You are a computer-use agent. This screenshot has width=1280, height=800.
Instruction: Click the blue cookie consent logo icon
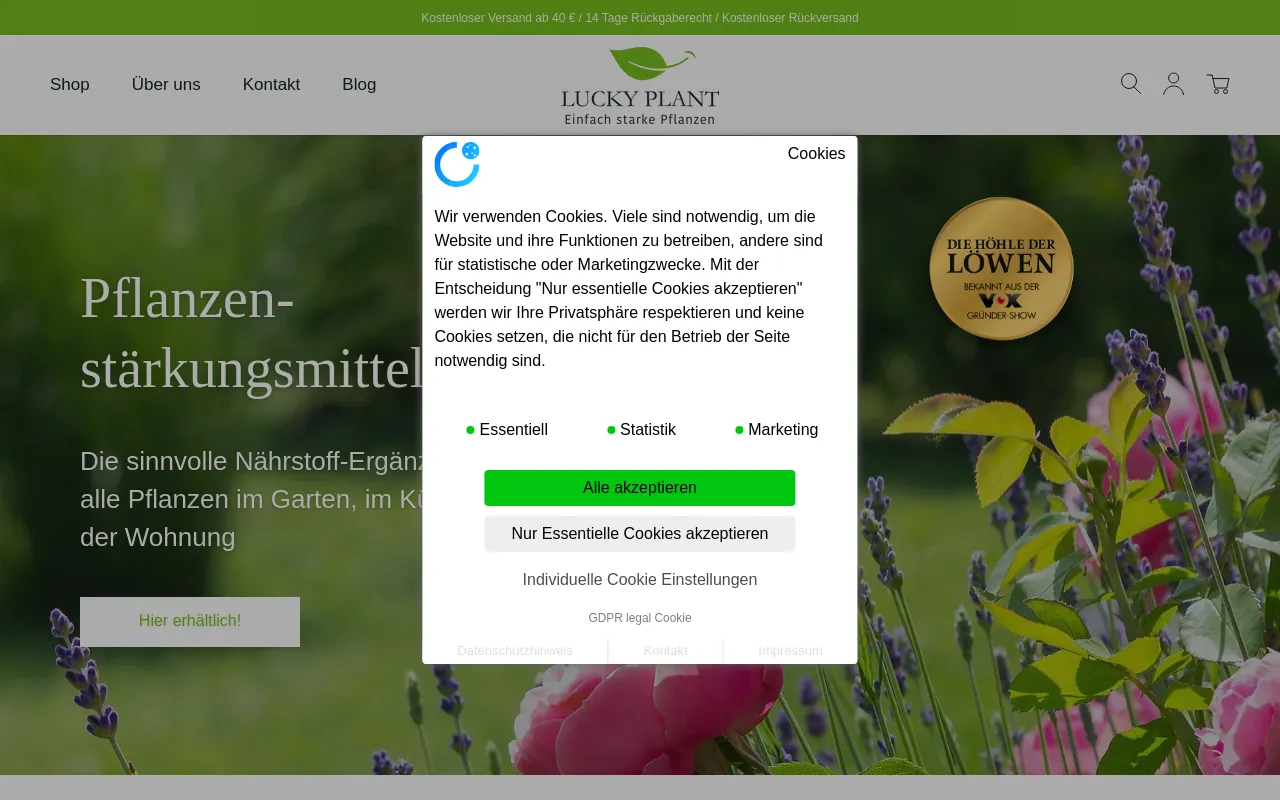tap(457, 164)
